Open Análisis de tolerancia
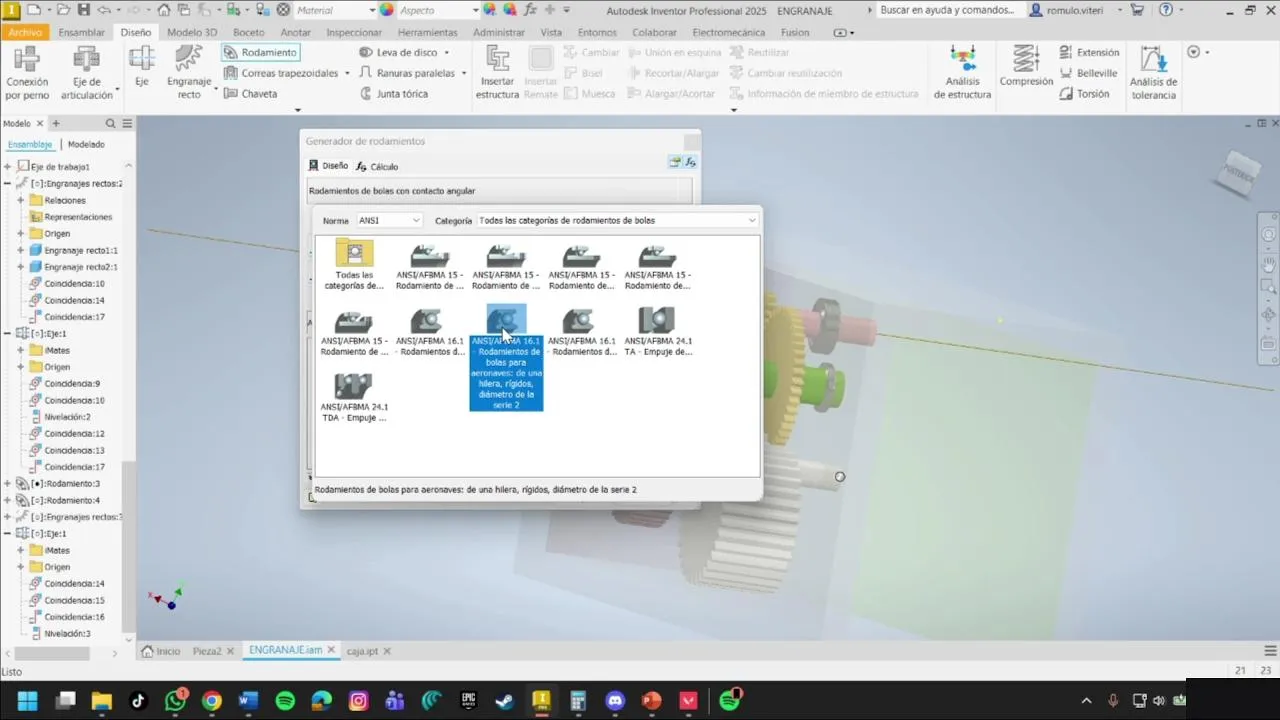 click(1153, 73)
